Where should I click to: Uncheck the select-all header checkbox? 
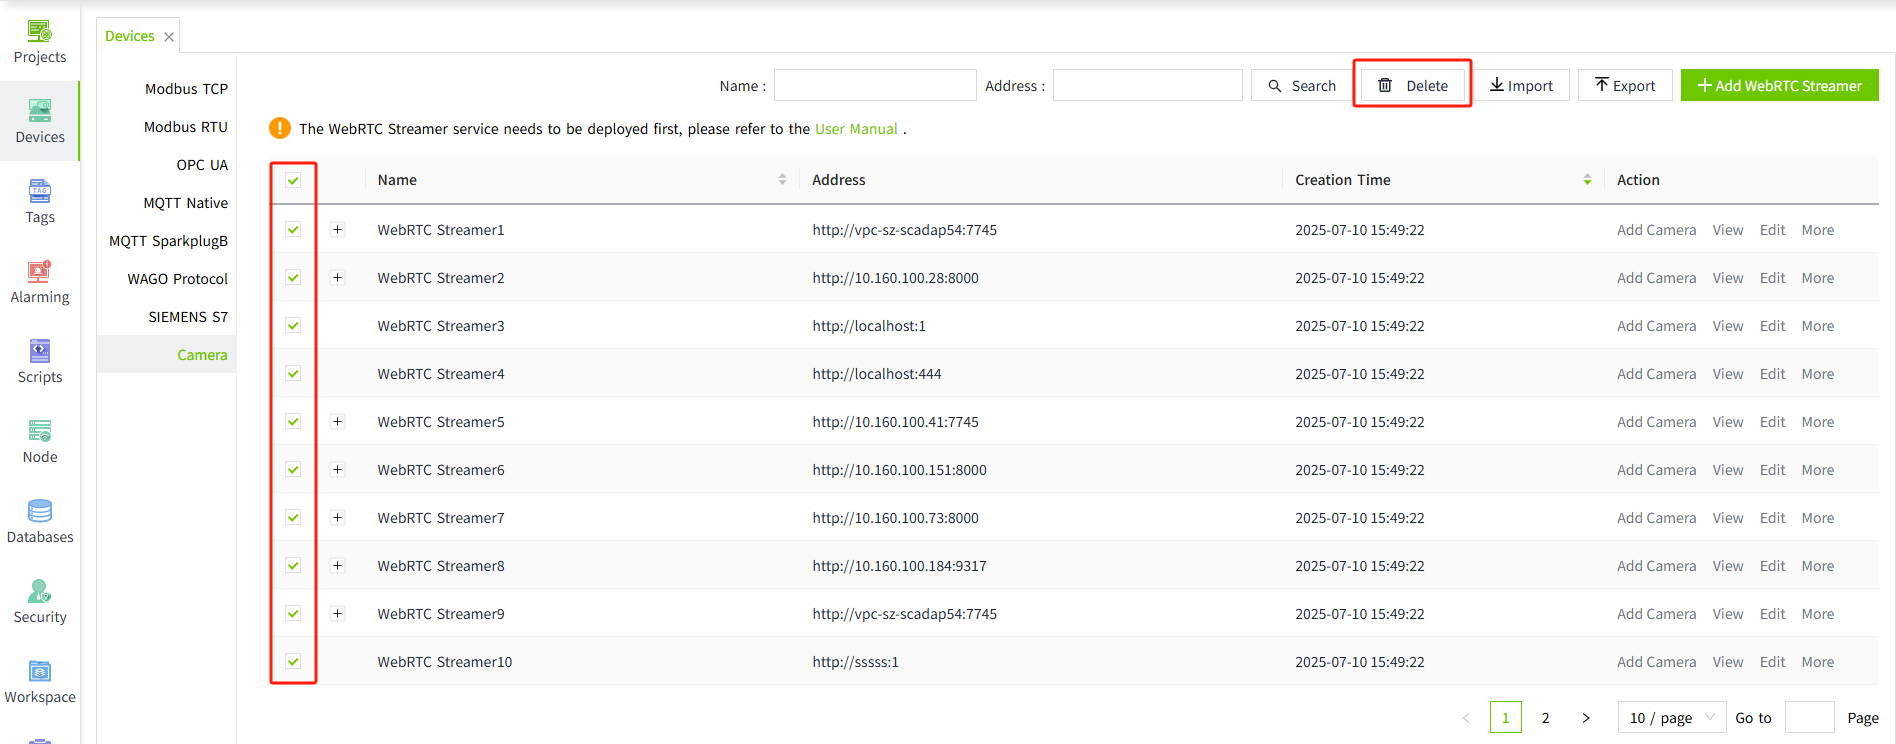(x=293, y=180)
